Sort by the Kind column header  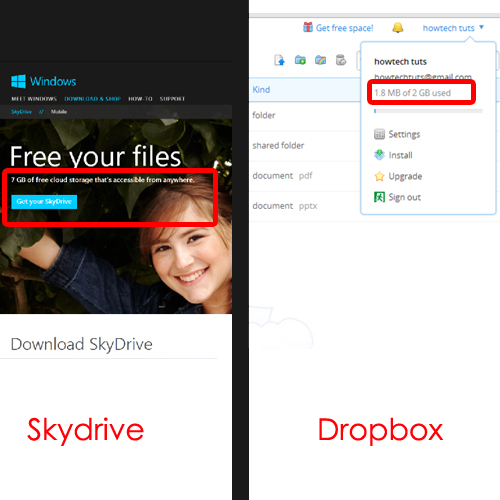pyautogui.click(x=261, y=90)
